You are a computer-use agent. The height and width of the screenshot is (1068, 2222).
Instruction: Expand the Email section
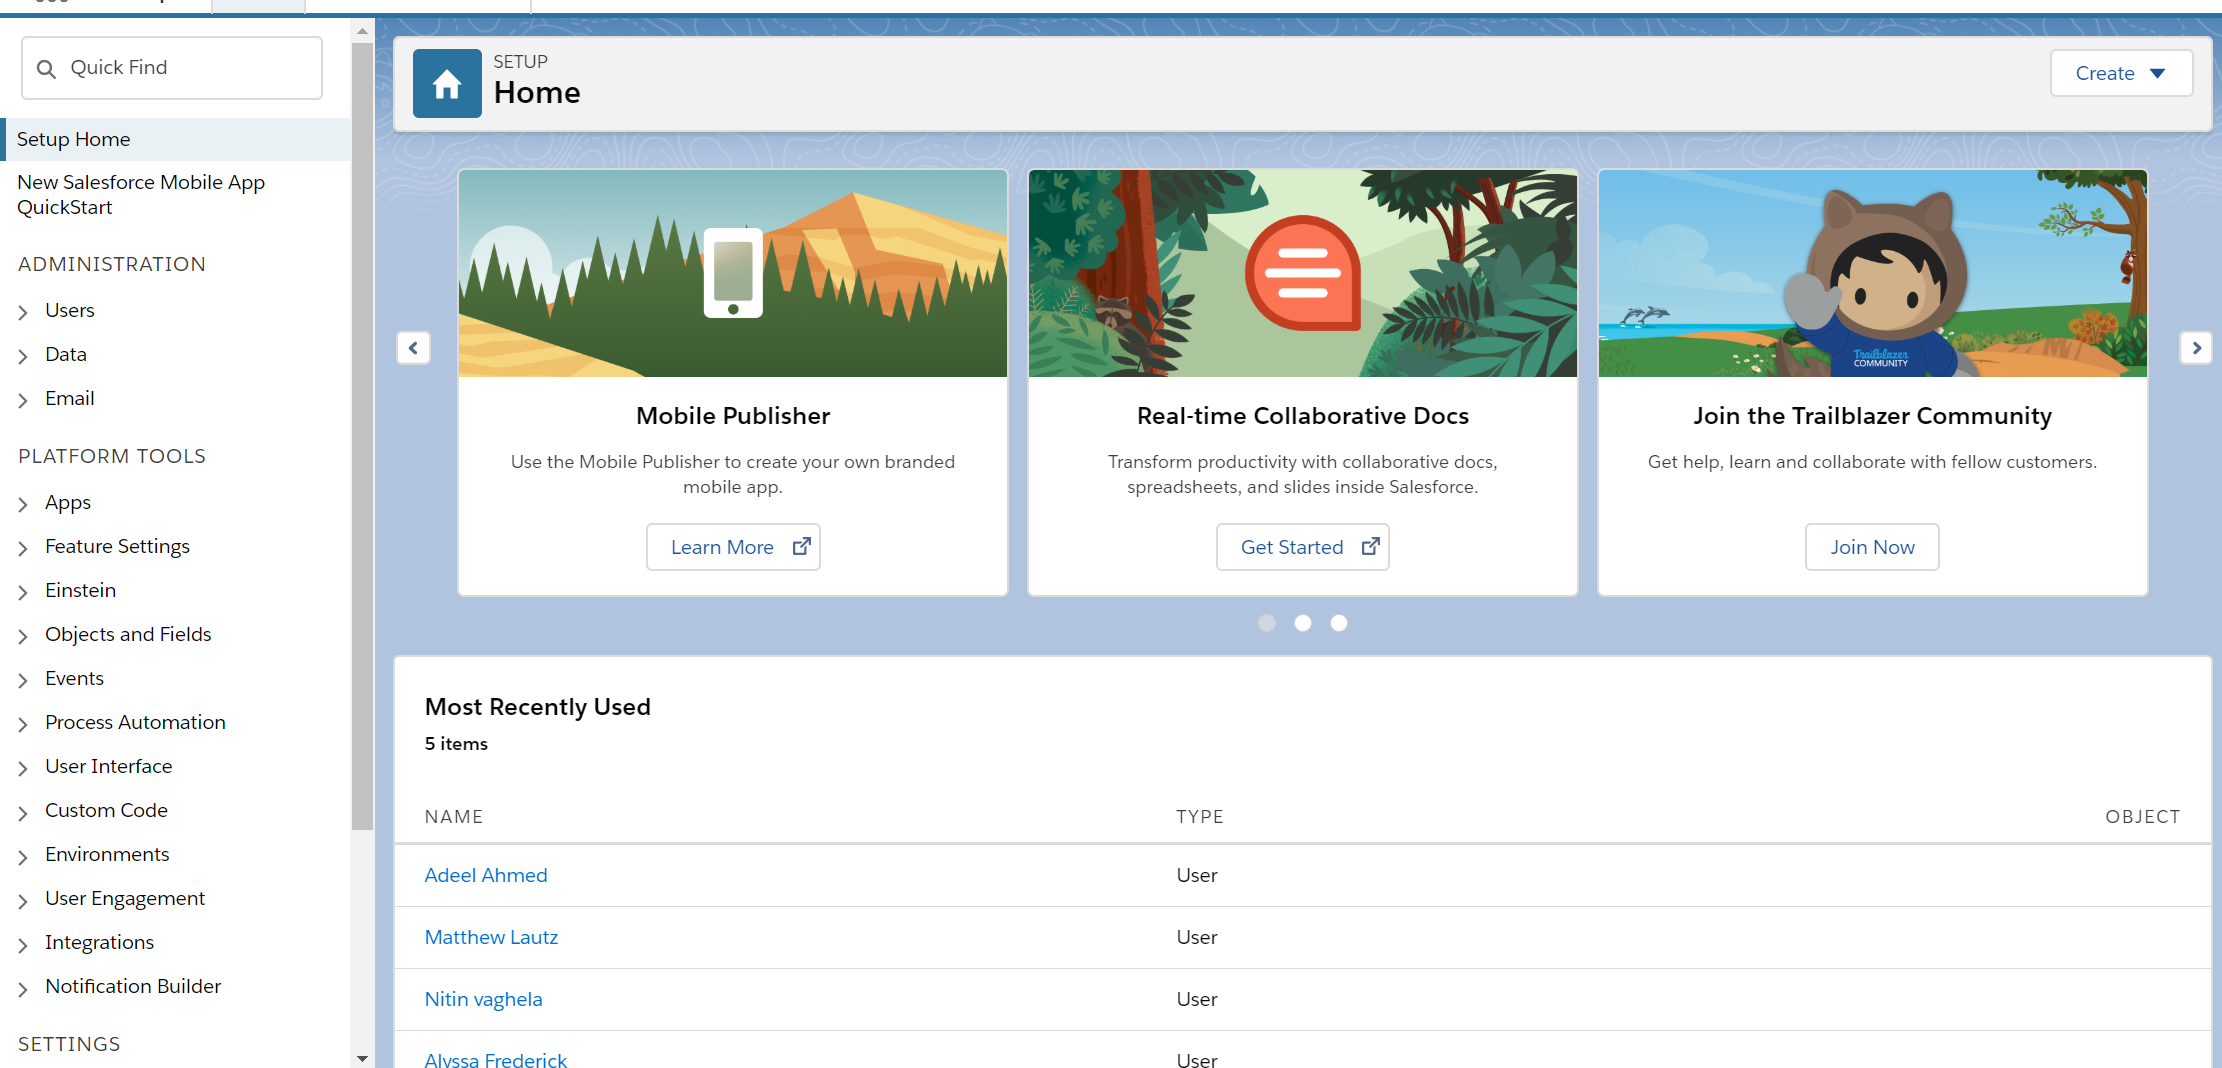point(23,400)
